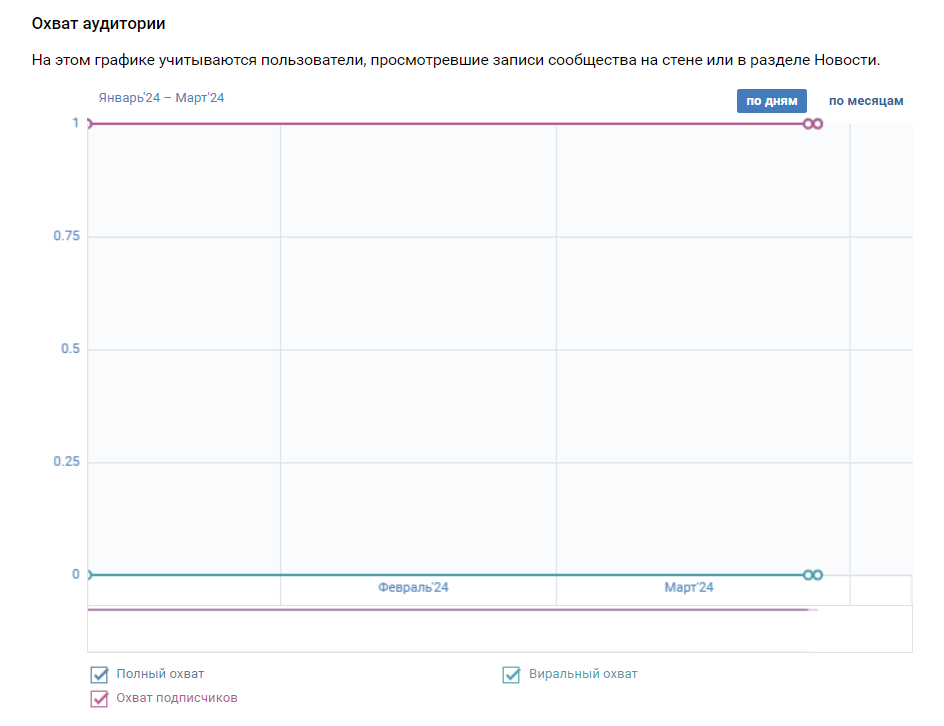
Task: Click the 0.75 y-axis label
Action: 66,236
